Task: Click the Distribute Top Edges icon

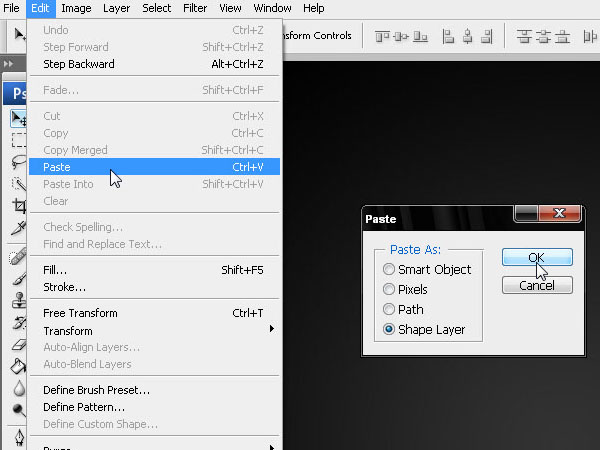Action: [524, 37]
